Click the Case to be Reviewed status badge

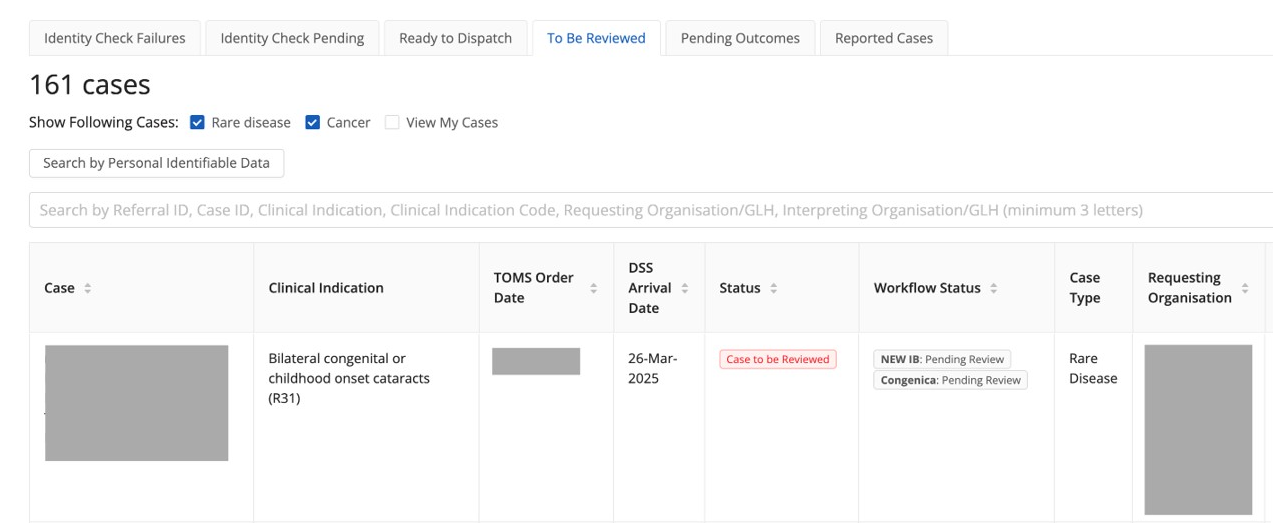tap(778, 359)
